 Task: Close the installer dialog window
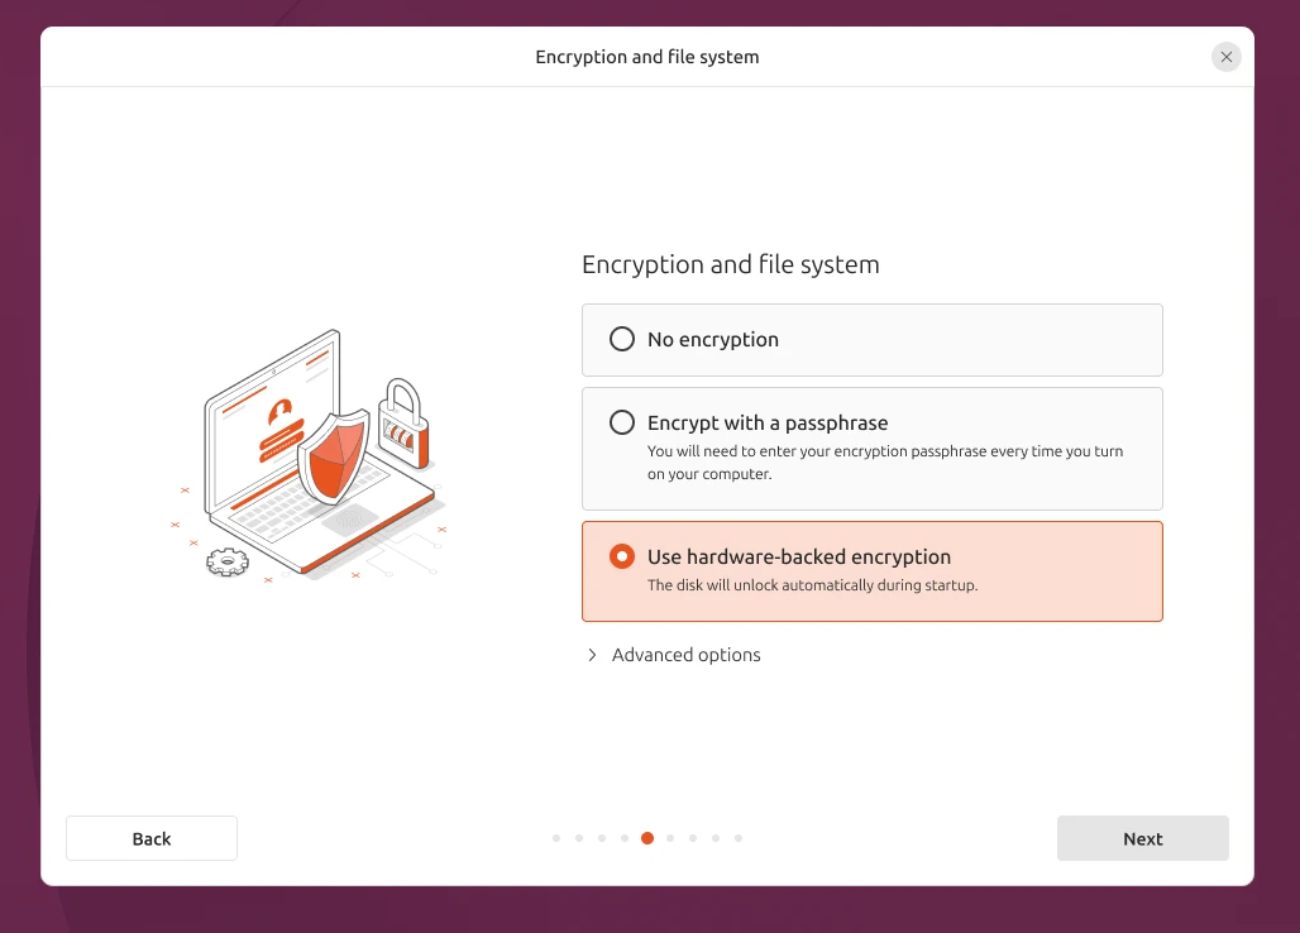pos(1226,57)
